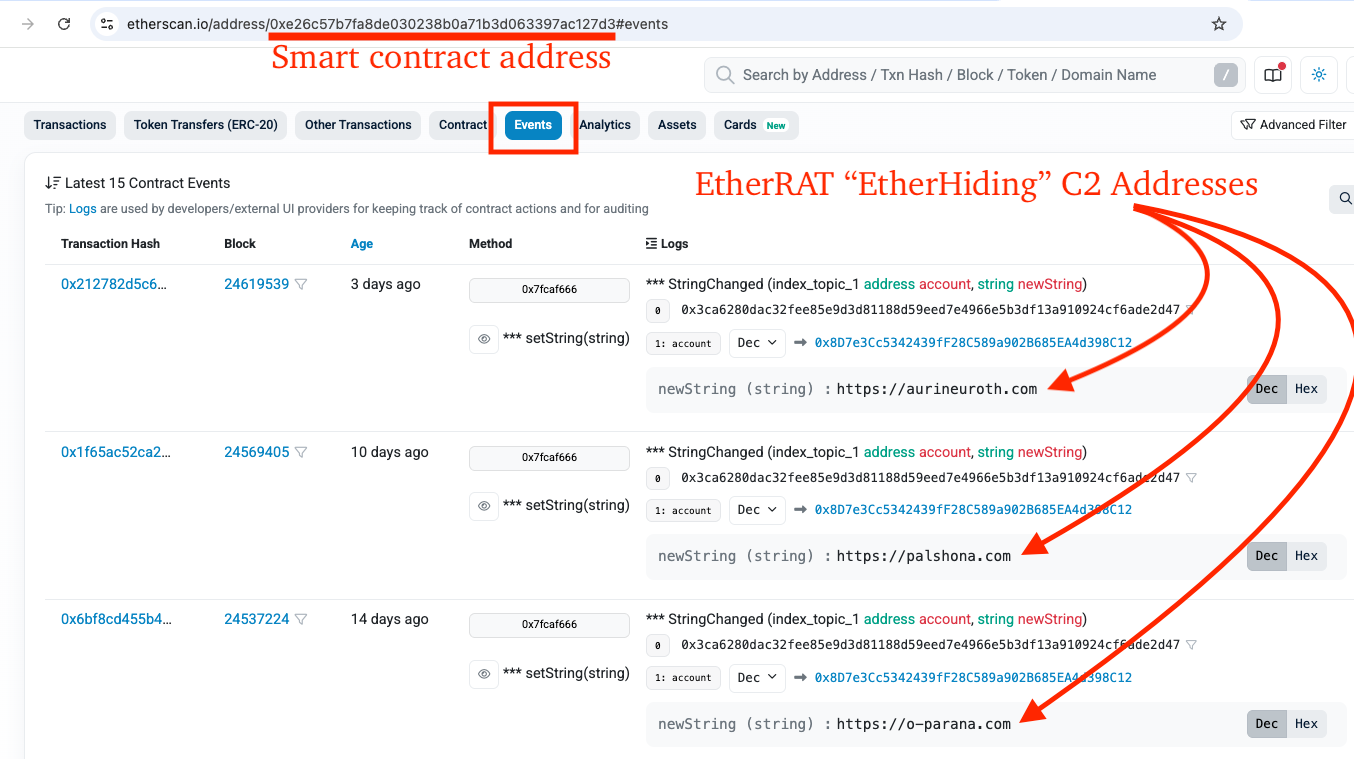The image size is (1354, 759).
Task: Open Etherscan's documentation book icon
Action: click(1272, 74)
